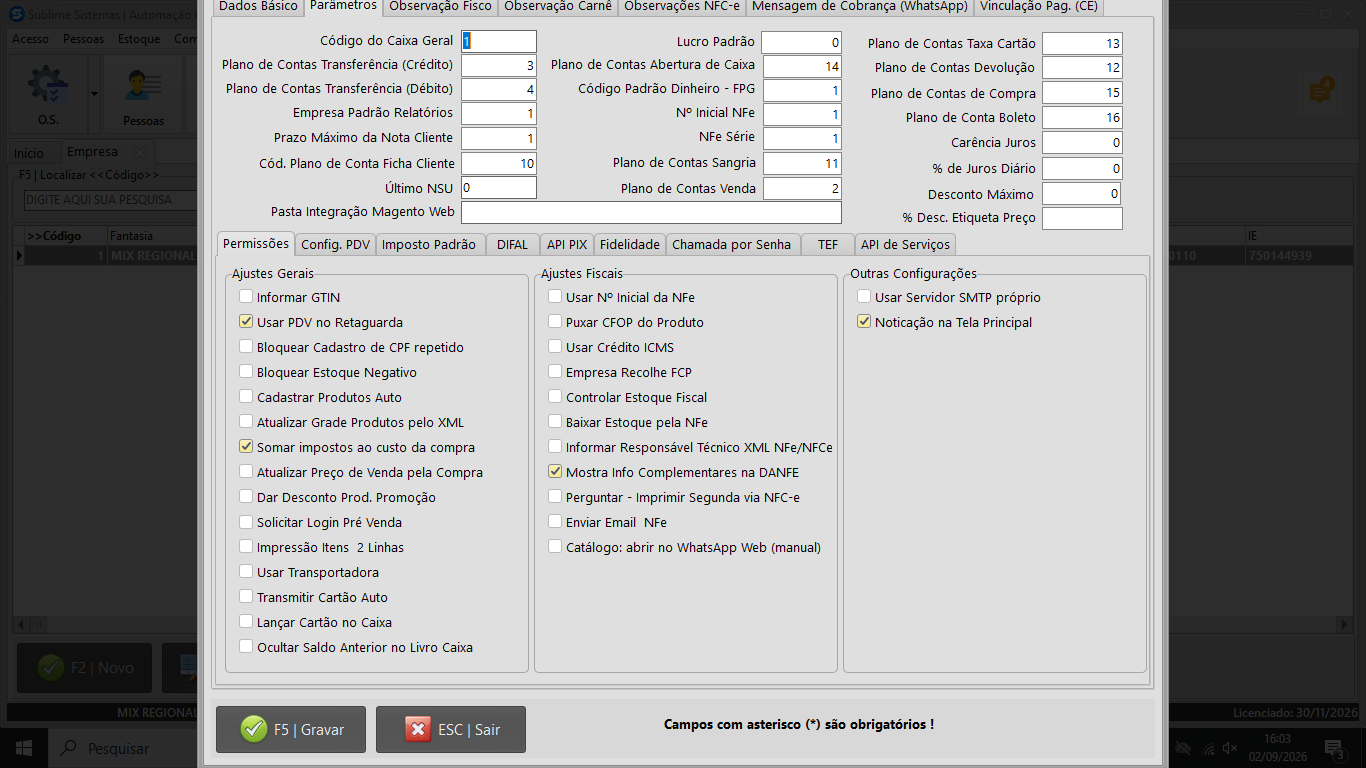
Task: Focus the Código do Caixa Geral field
Action: coord(499,41)
